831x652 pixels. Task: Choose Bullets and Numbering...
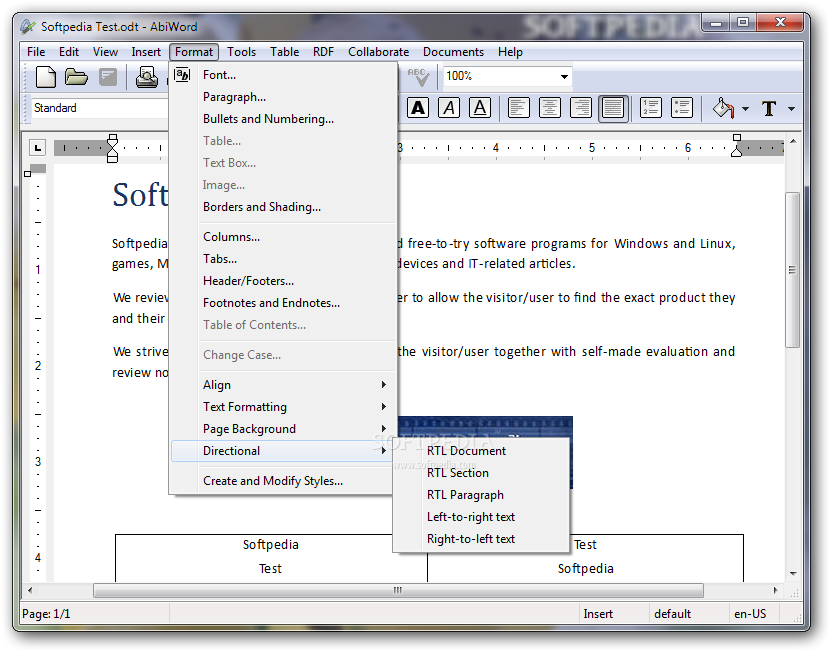coord(284,119)
